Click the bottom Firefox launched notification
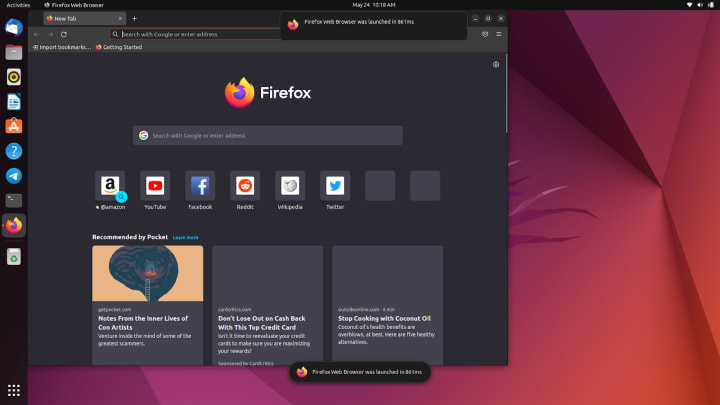720x405 pixels. click(x=360, y=372)
